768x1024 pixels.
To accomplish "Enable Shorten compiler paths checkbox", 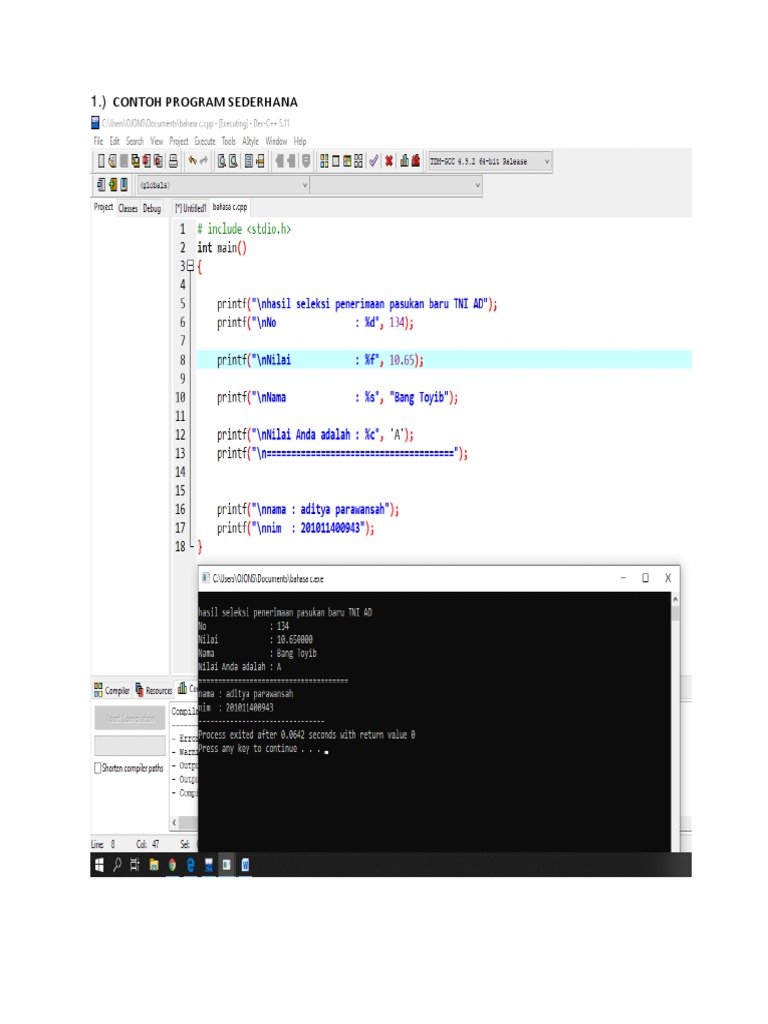I will click(98, 768).
